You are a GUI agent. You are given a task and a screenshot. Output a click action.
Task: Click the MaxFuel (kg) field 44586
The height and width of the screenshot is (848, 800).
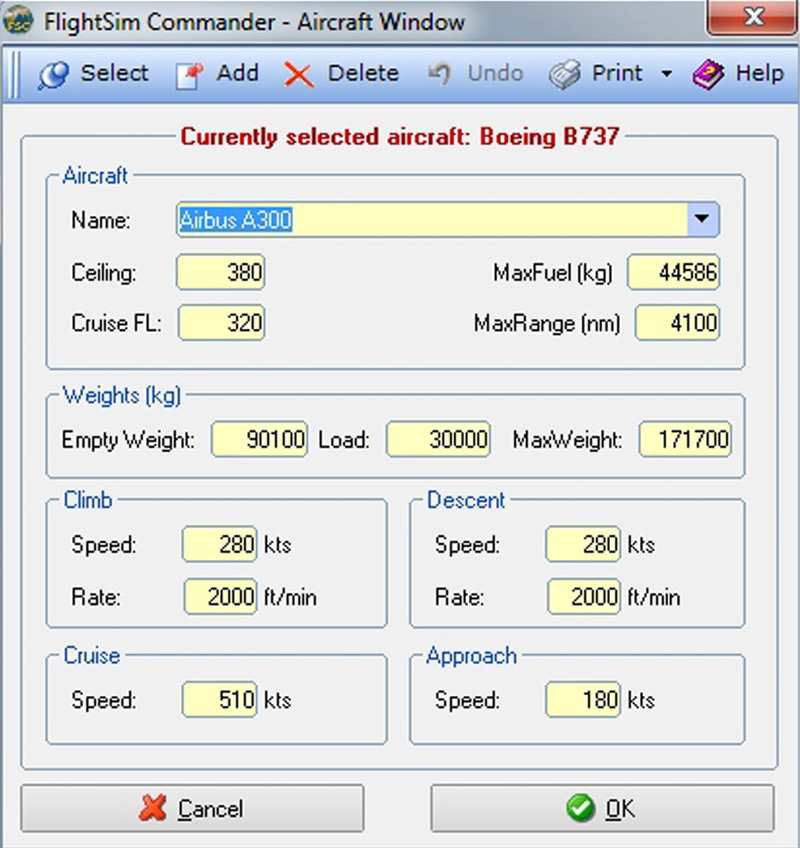pyautogui.click(x=673, y=271)
